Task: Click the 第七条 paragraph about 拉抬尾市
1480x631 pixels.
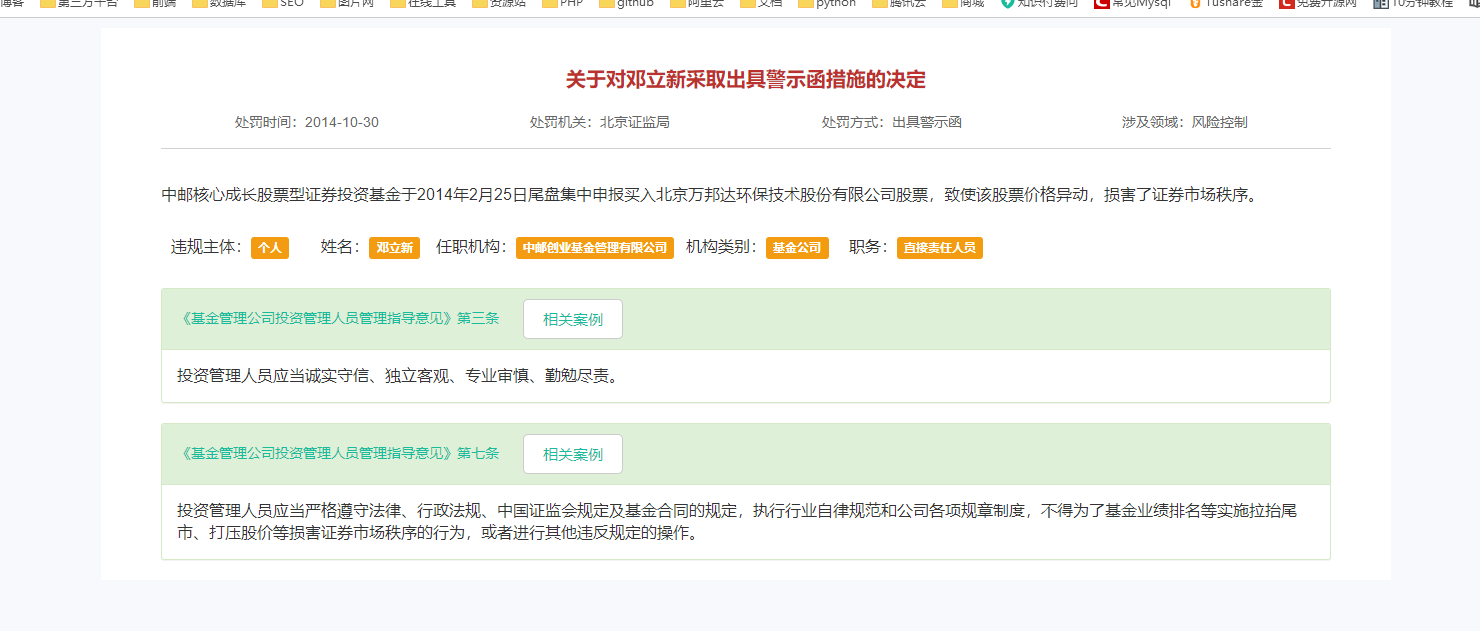Action: click(737, 522)
